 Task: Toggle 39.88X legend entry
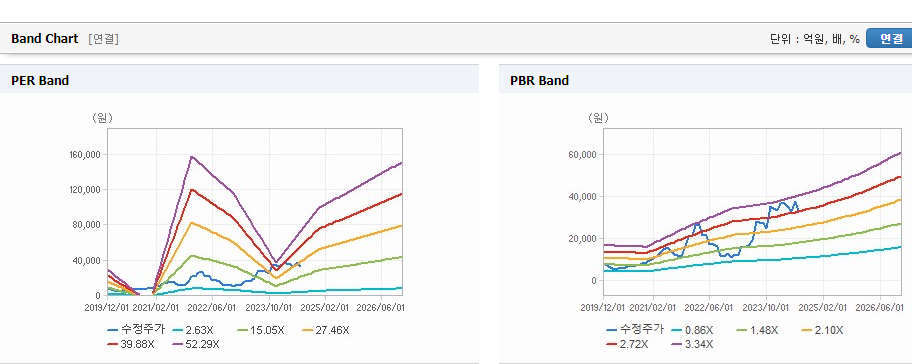pos(132,344)
